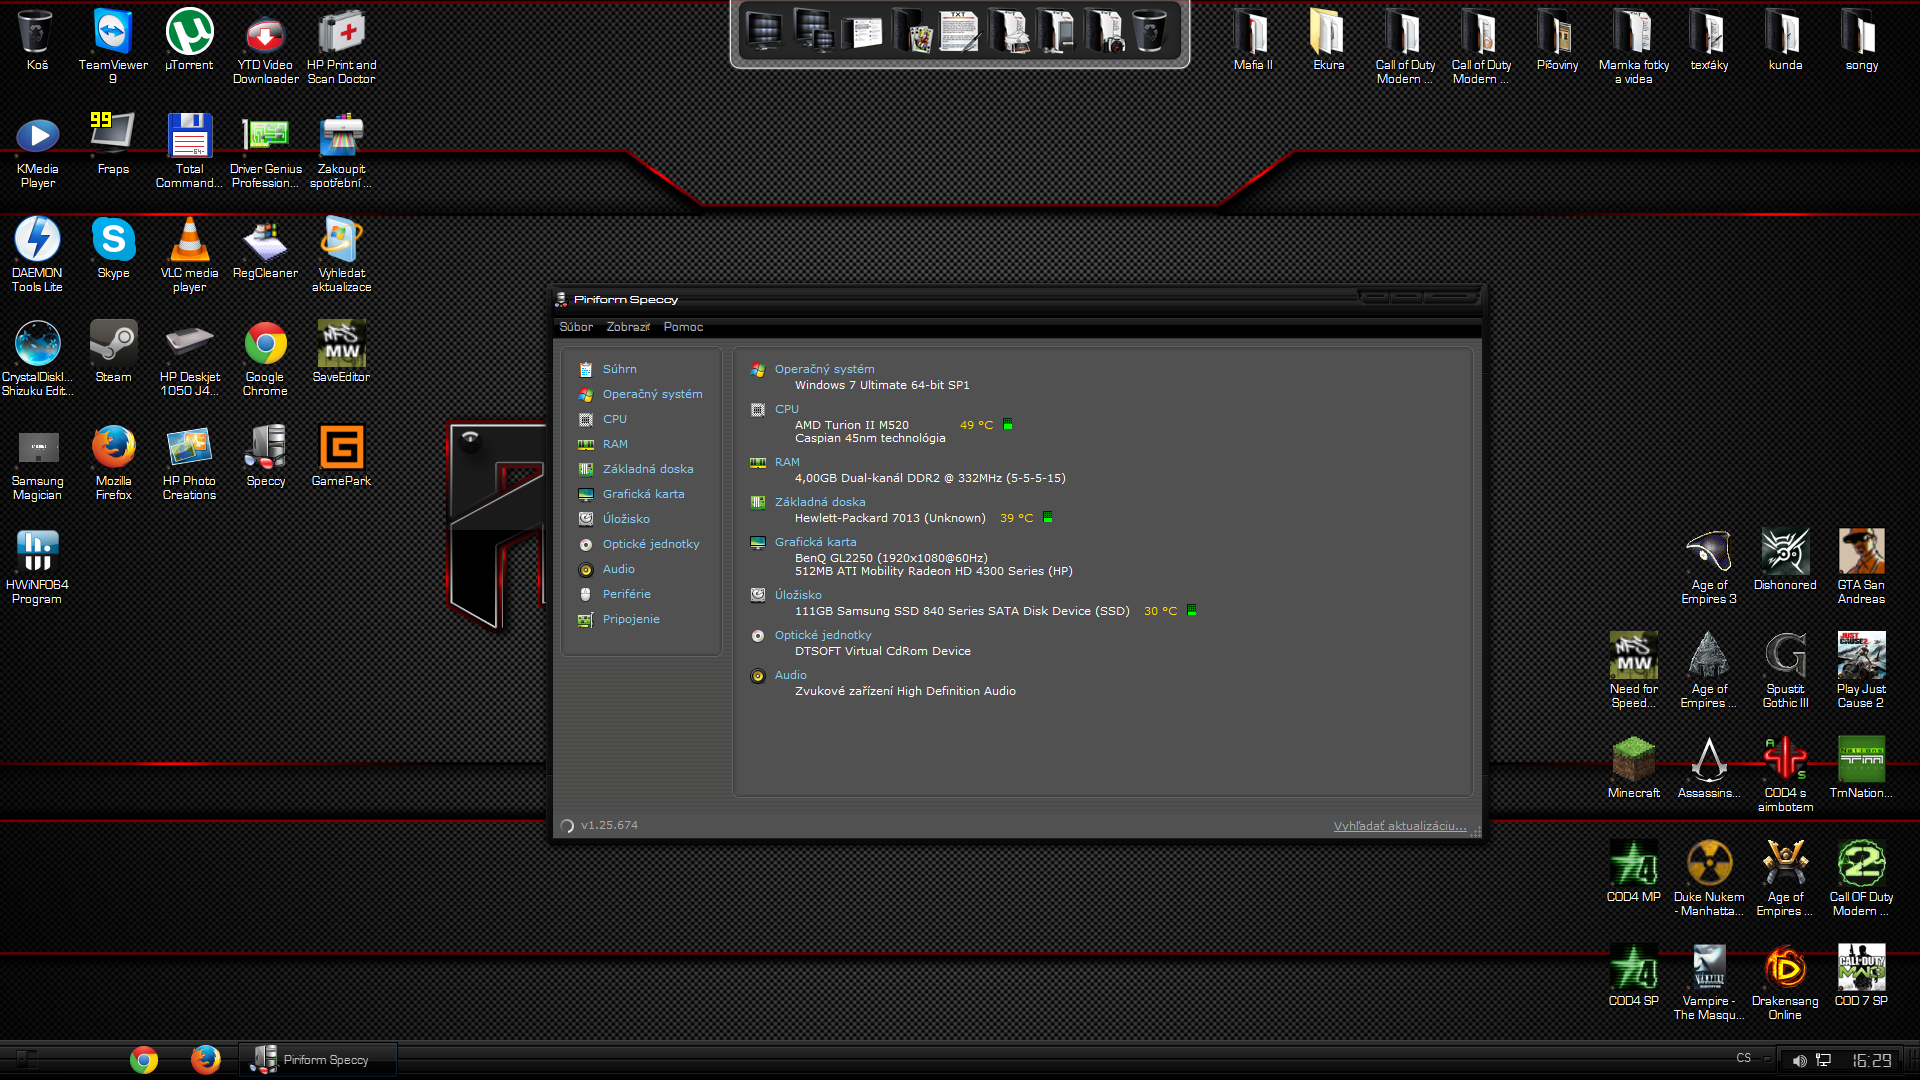The height and width of the screenshot is (1080, 1920).
Task: Open the GamePark desktop icon
Action: pyautogui.click(x=341, y=456)
